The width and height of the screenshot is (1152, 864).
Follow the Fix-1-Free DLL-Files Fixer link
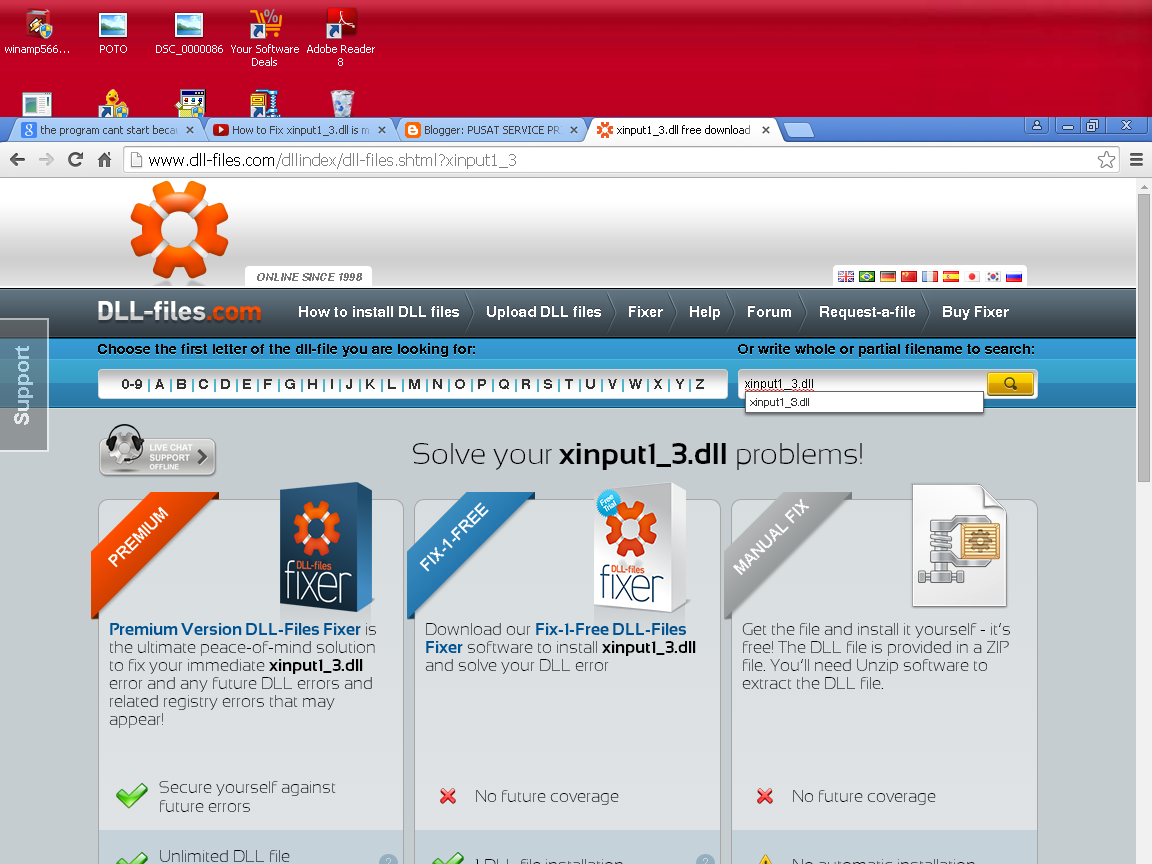click(x=555, y=638)
